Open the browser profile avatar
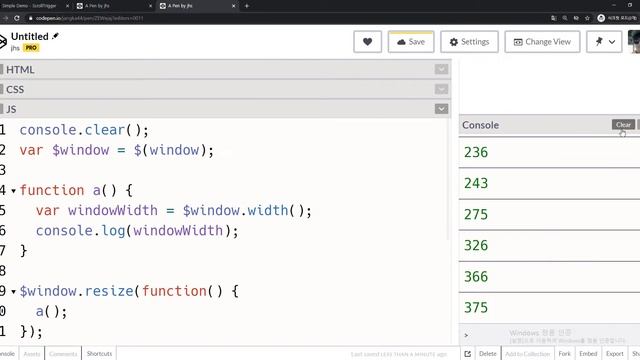The height and width of the screenshot is (360, 640). point(601,18)
